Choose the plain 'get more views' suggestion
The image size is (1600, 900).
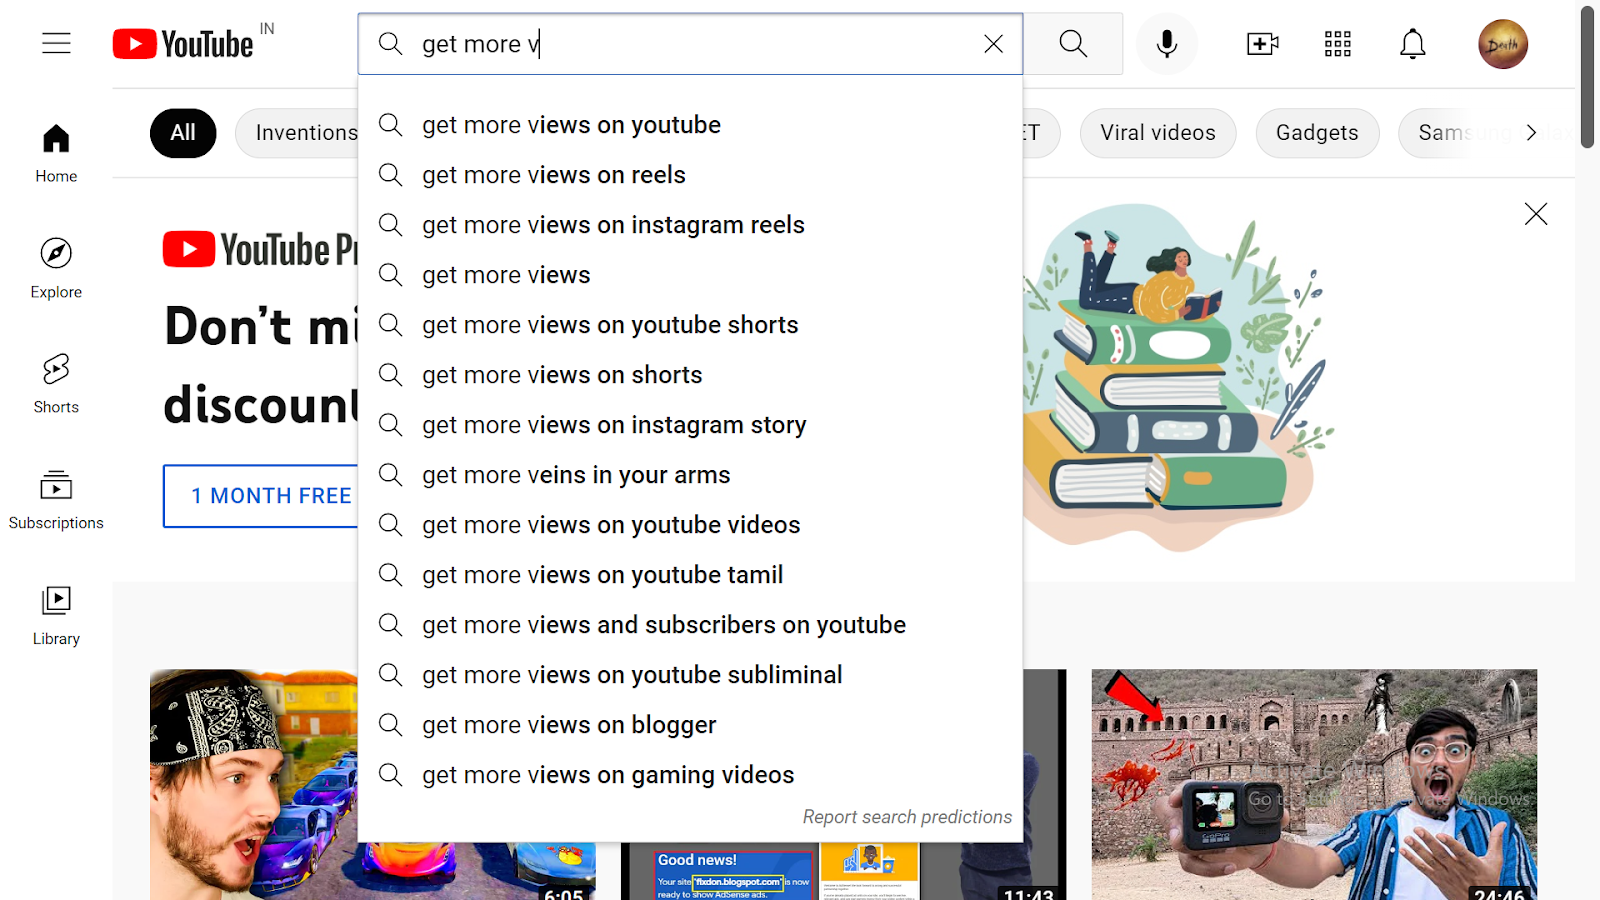(x=690, y=275)
